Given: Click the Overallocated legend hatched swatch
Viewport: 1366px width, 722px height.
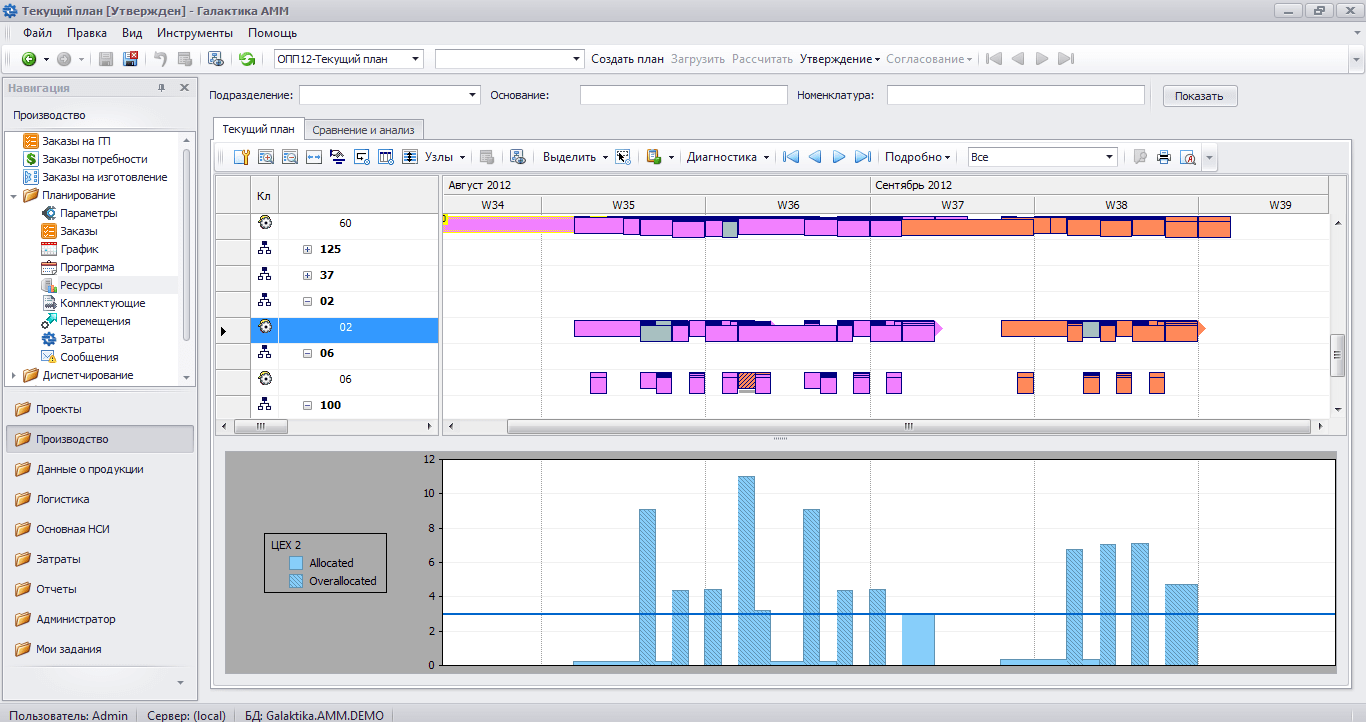Looking at the screenshot, I should click(x=296, y=580).
